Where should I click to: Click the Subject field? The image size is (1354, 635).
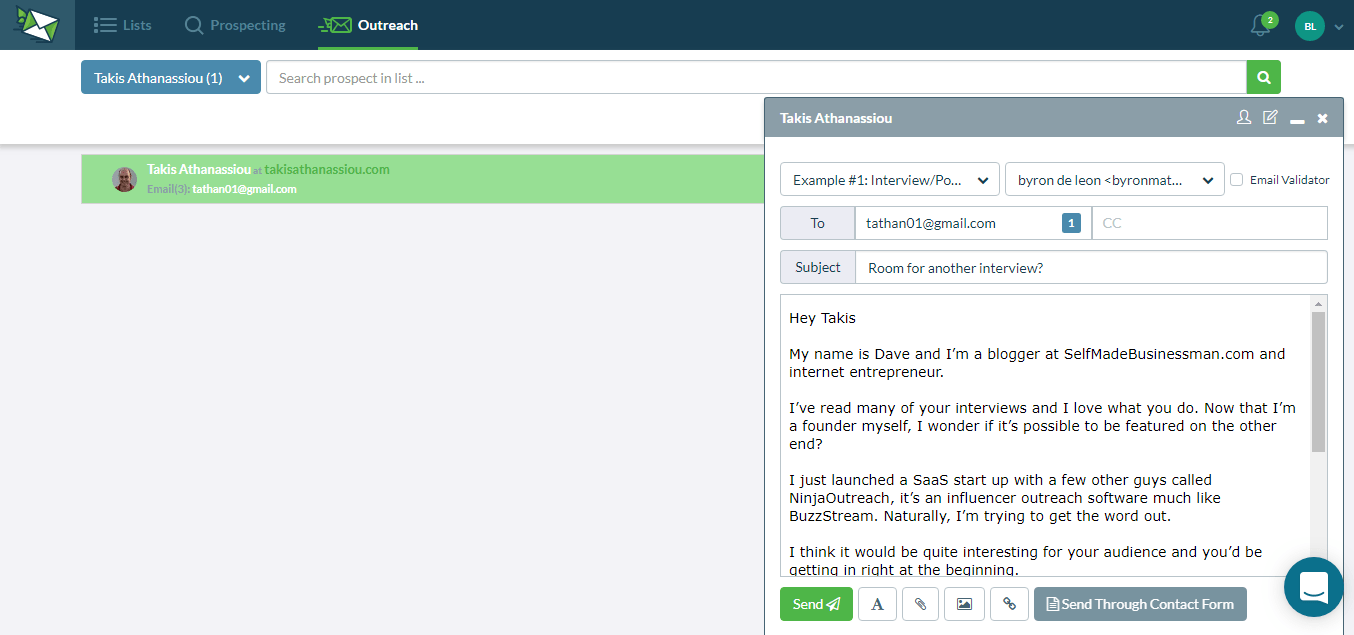[1091, 267]
